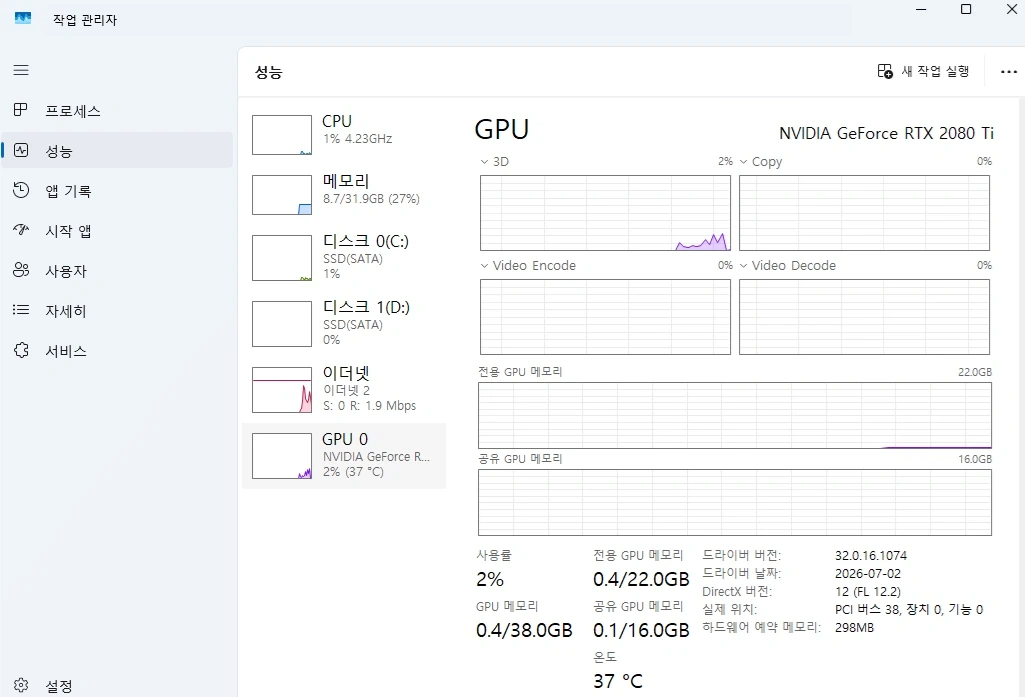
Task: Open 시작 앱 (Startup apps) icon
Action: click(21, 230)
